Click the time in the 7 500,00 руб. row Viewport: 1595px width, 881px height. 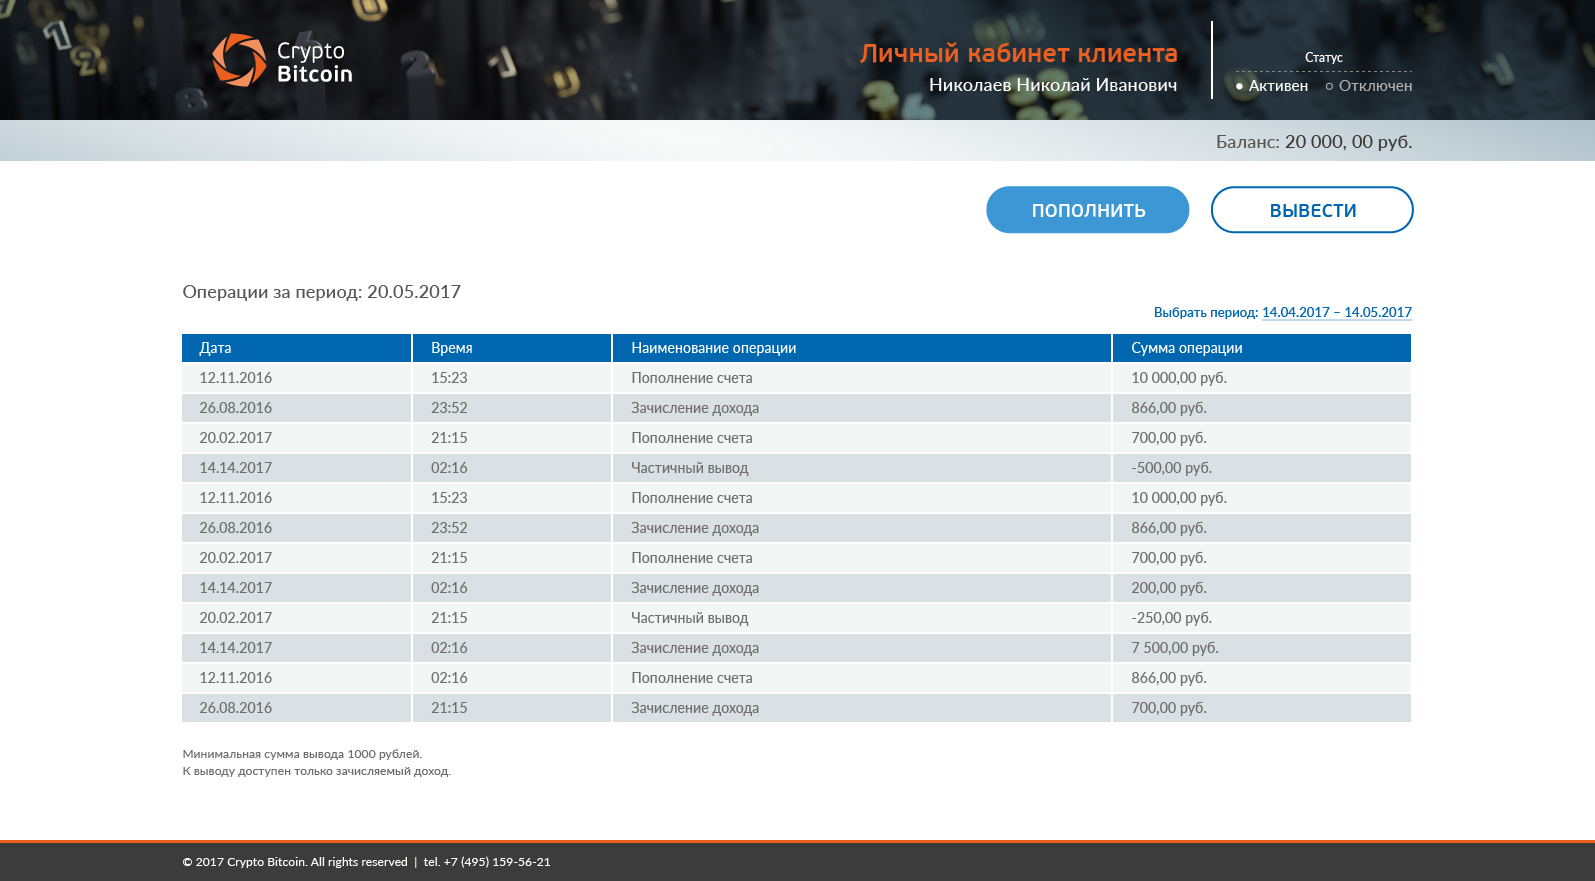click(x=449, y=648)
